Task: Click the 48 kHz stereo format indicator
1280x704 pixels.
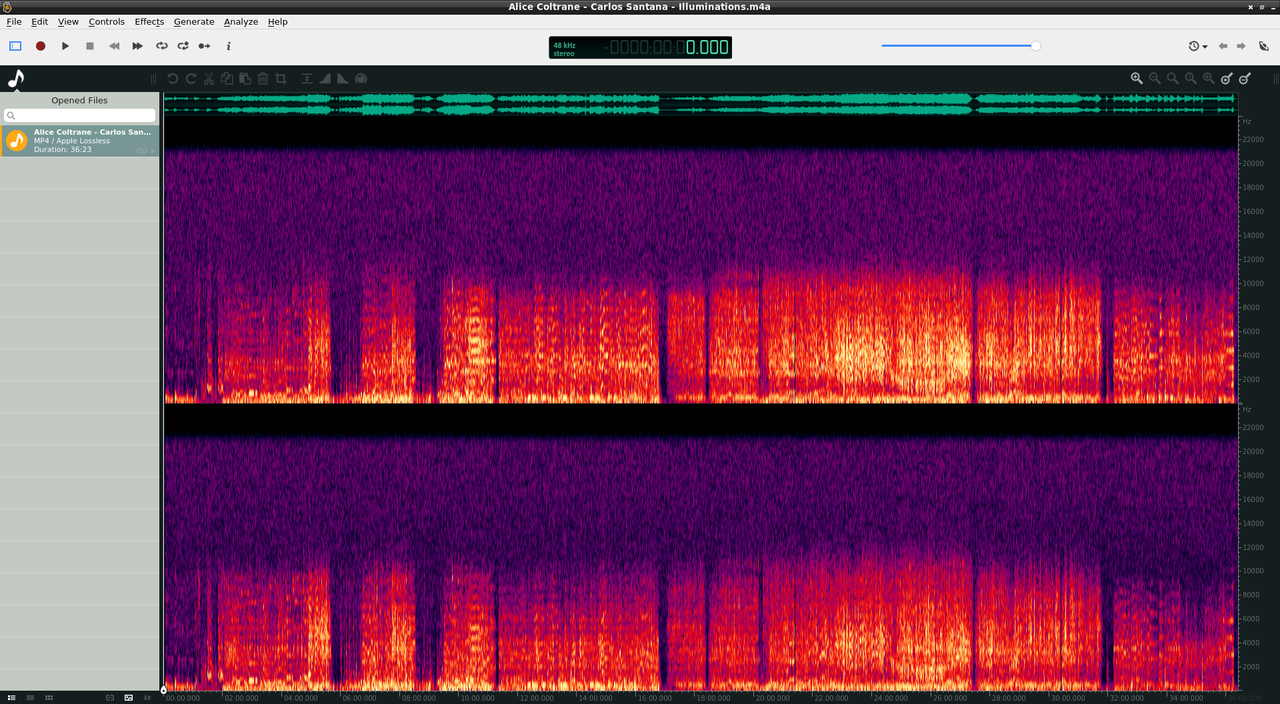Action: point(565,48)
